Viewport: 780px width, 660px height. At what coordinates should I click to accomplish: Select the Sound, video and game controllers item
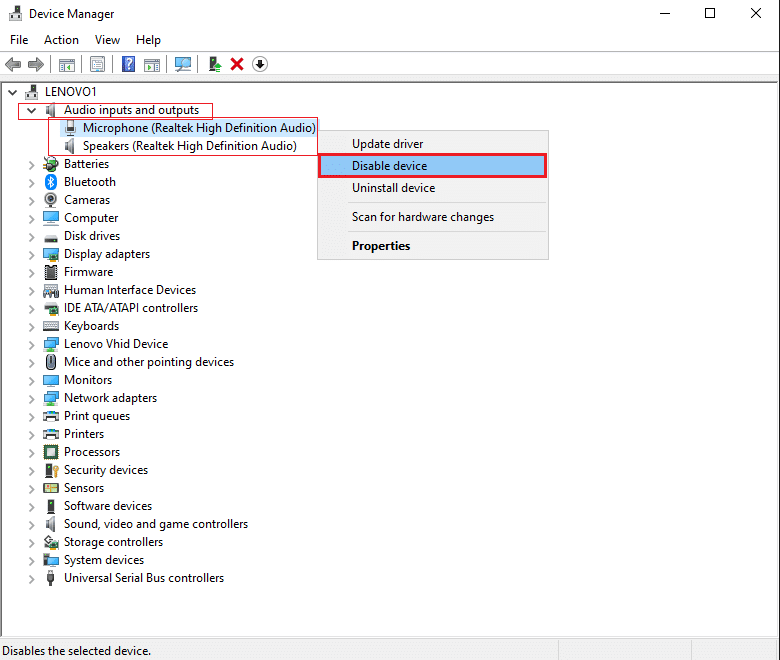click(155, 524)
